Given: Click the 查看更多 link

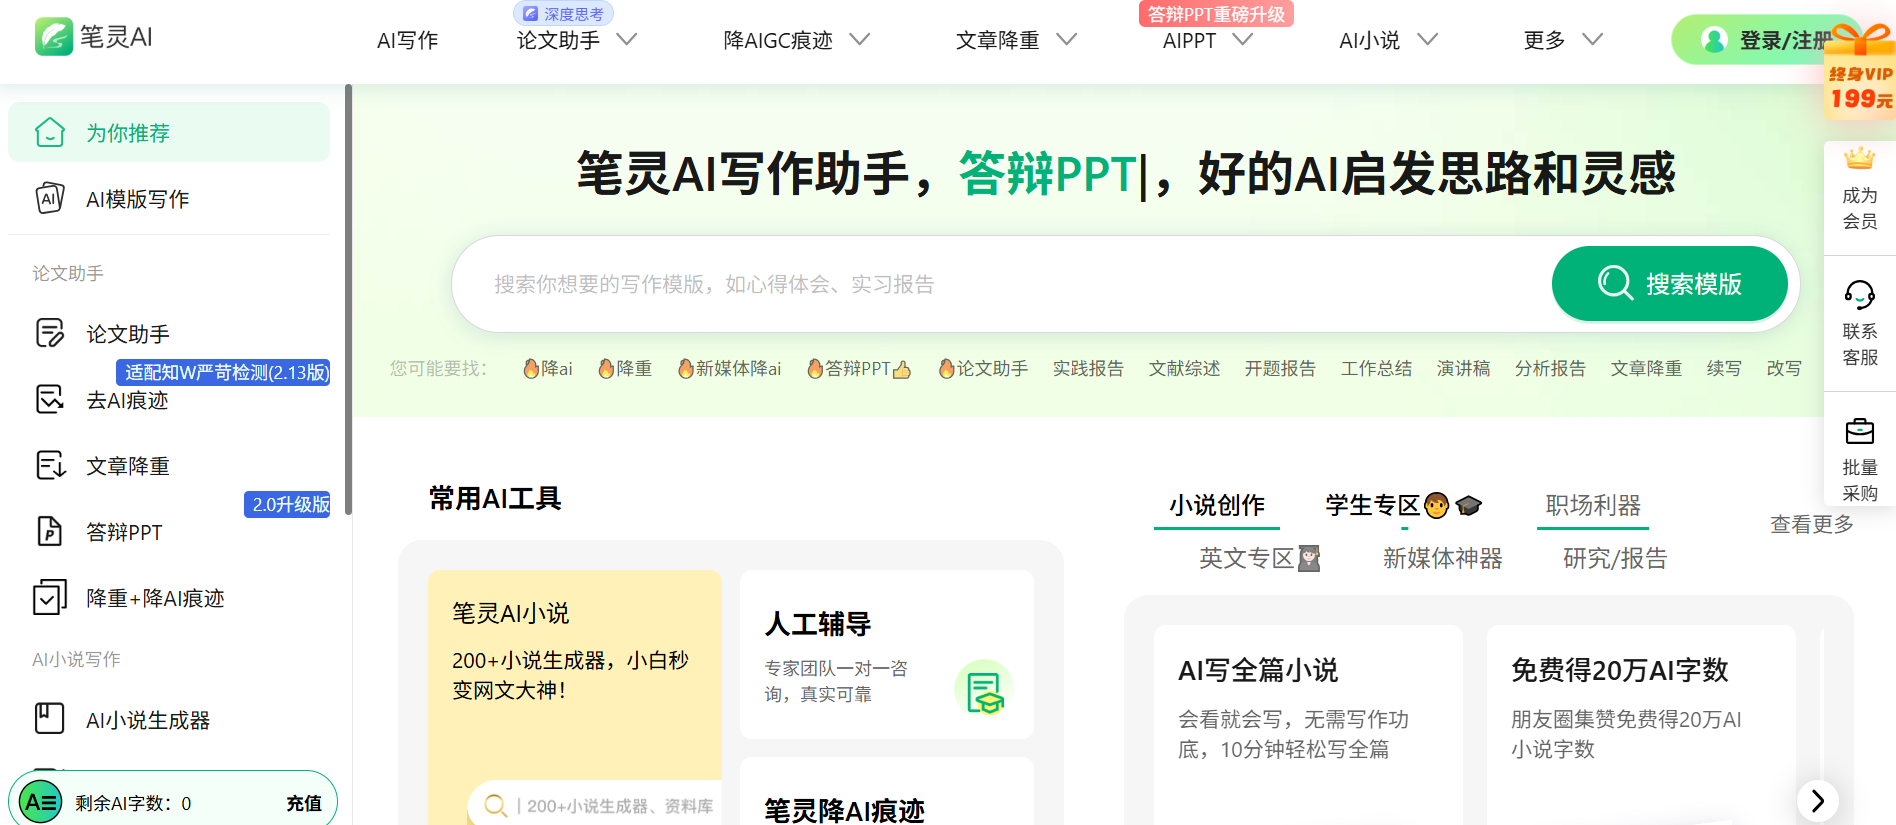Looking at the screenshot, I should tap(1811, 524).
